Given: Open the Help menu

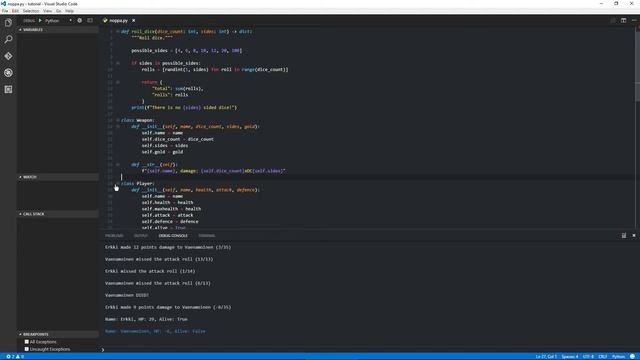Looking at the screenshot, I should point(69,11).
